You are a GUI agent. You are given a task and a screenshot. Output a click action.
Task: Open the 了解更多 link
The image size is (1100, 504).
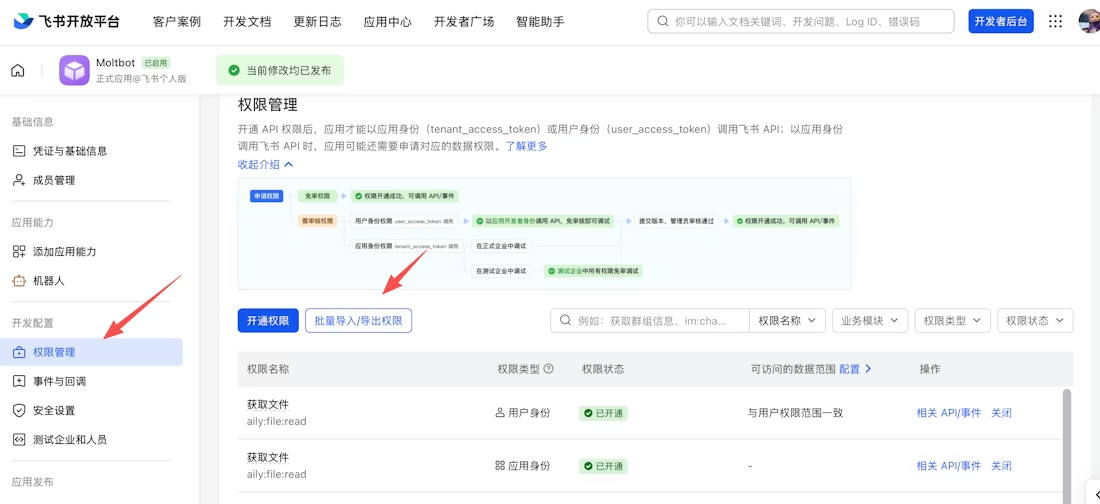[x=526, y=146]
